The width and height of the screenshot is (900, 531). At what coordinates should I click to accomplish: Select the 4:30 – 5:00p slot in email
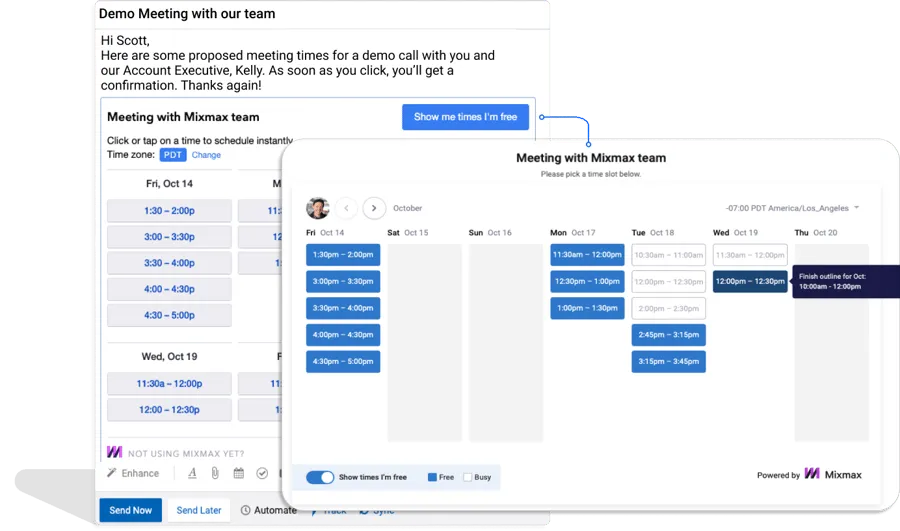coord(169,315)
